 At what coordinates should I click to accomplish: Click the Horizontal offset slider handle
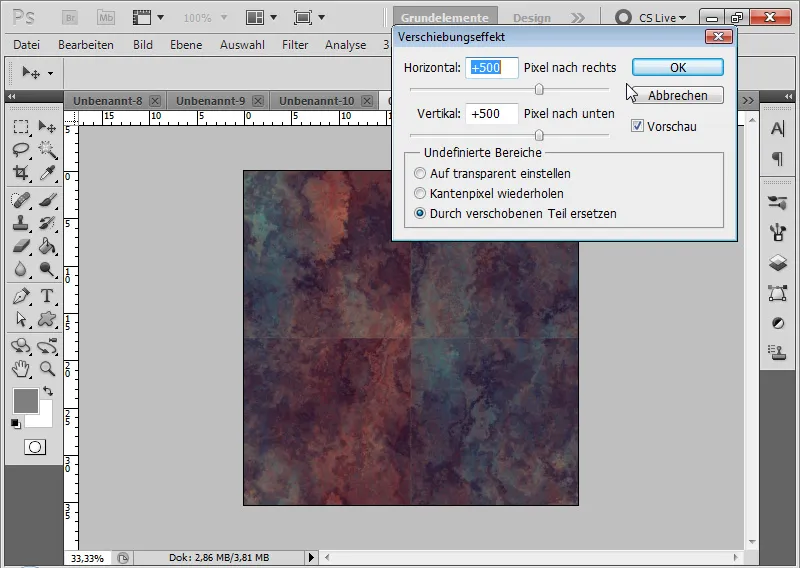coord(539,89)
